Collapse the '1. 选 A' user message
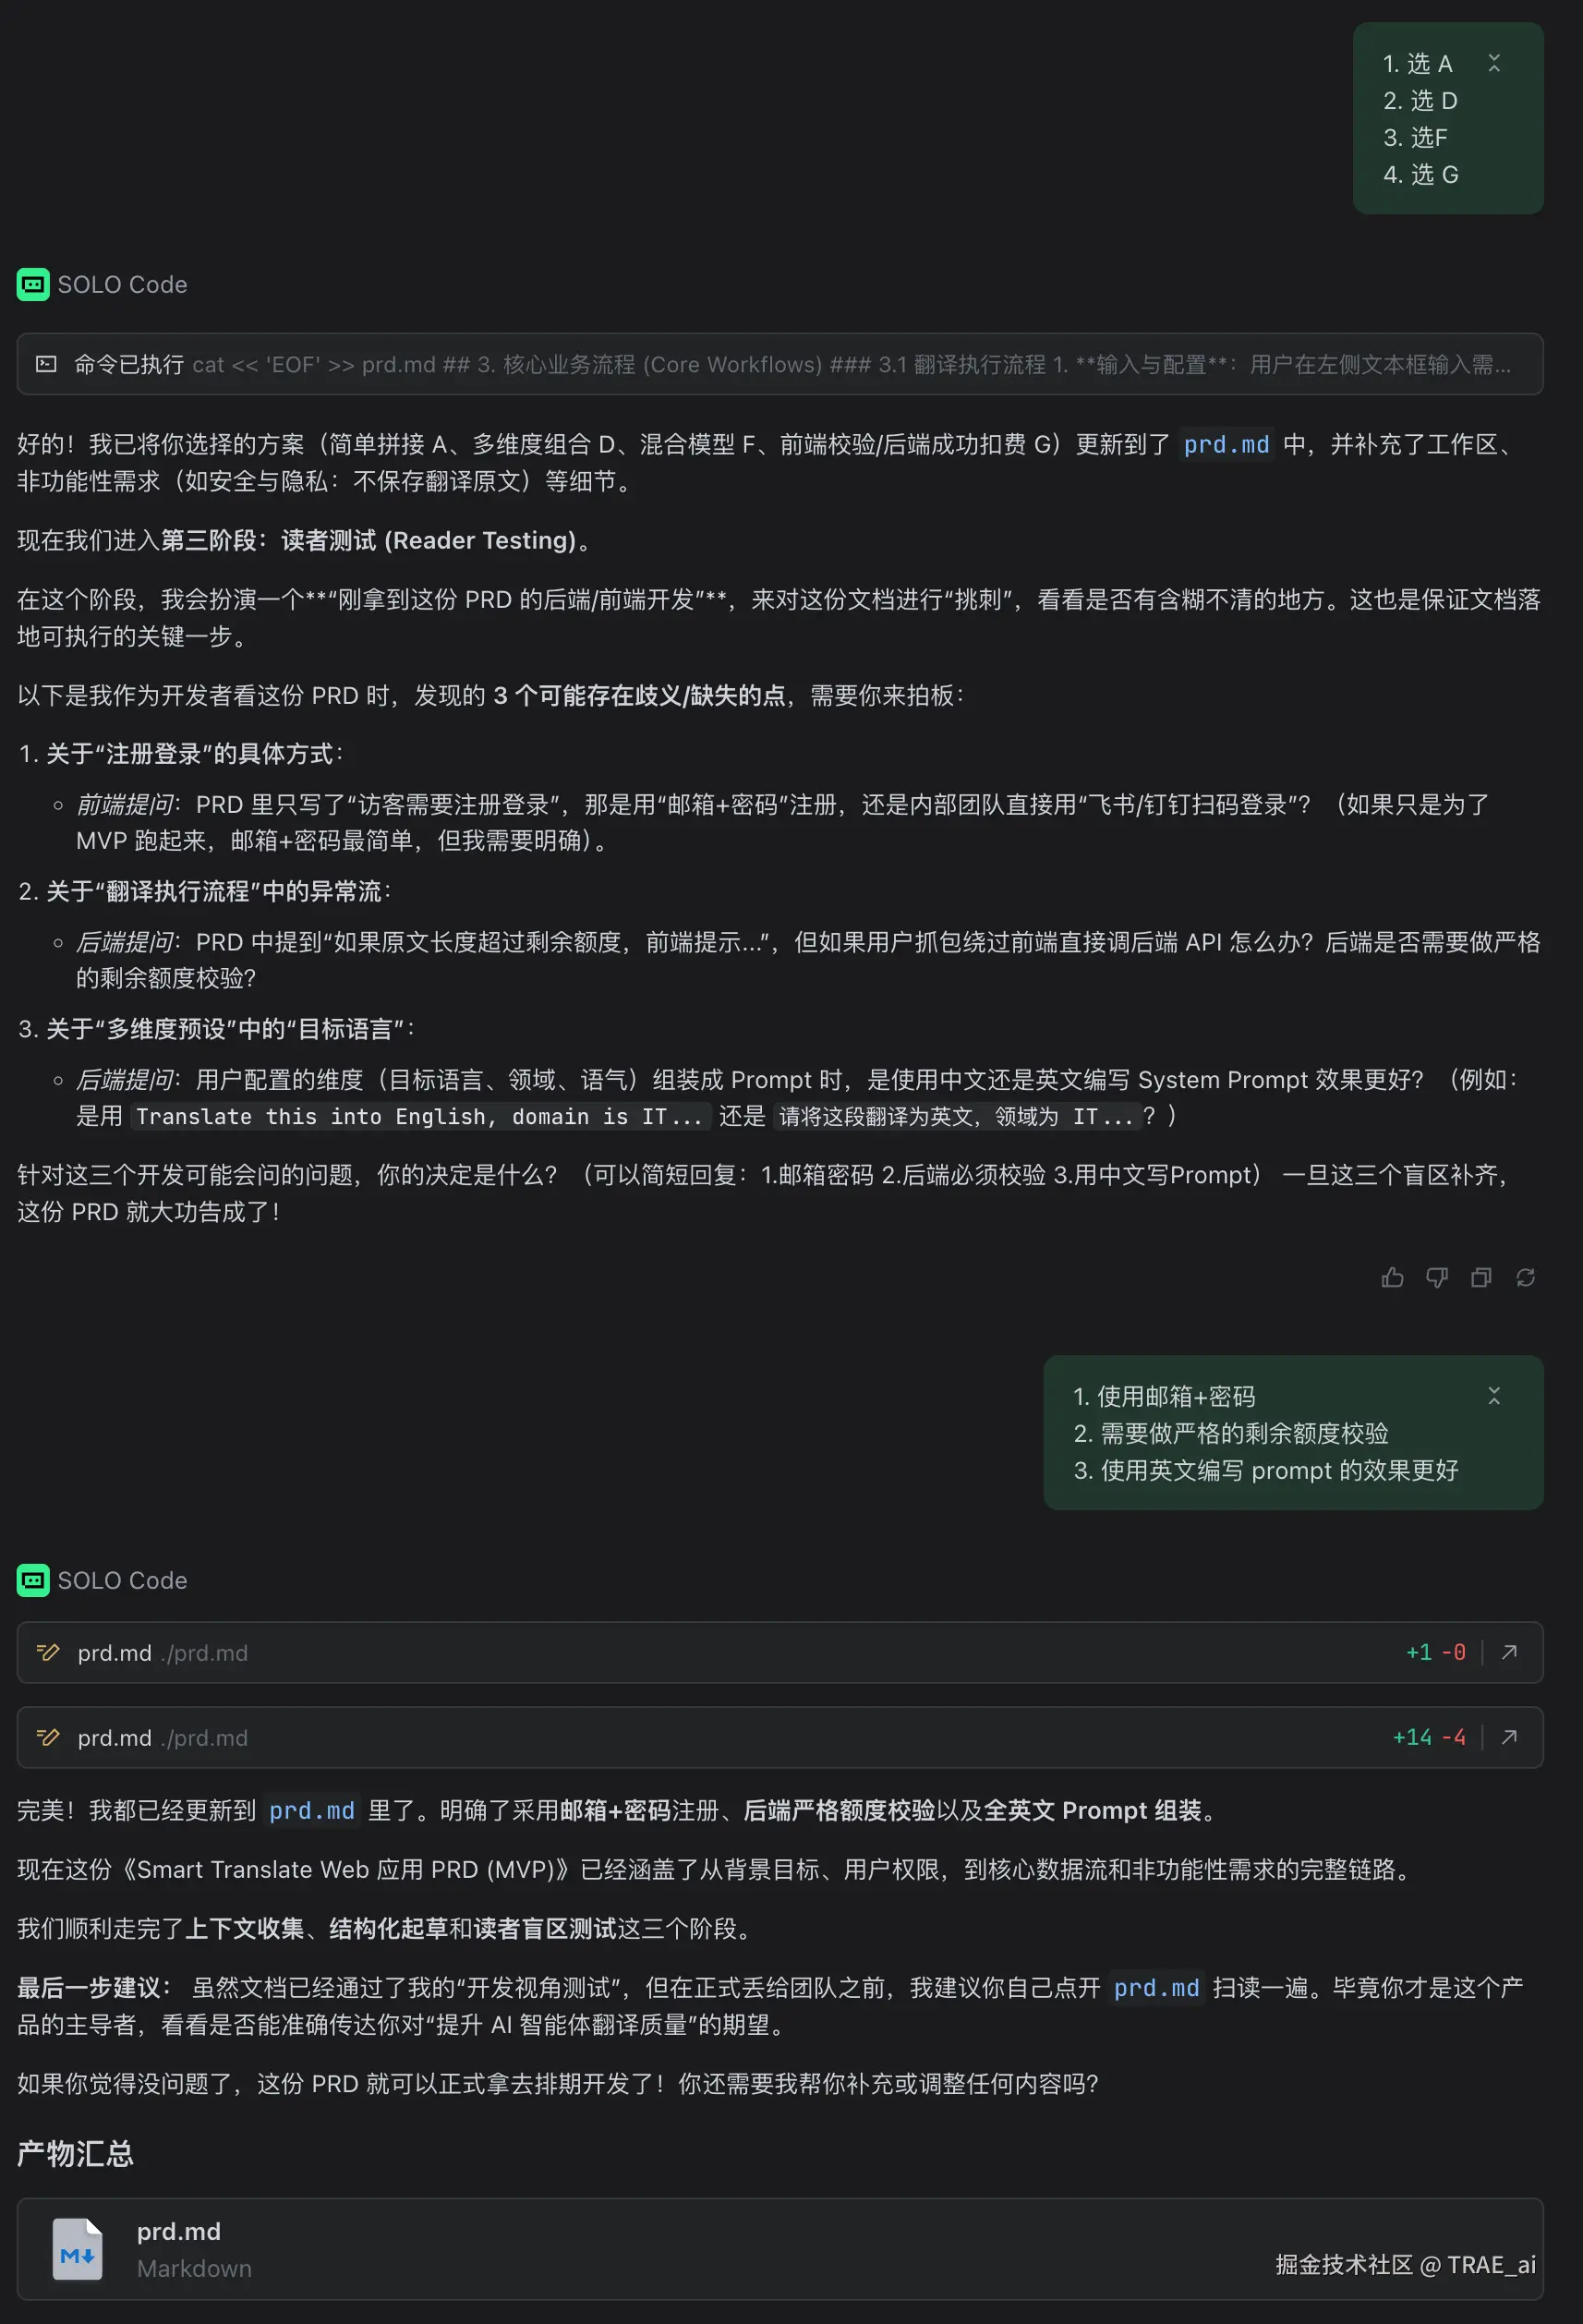The width and height of the screenshot is (1583, 2324). coord(1494,63)
